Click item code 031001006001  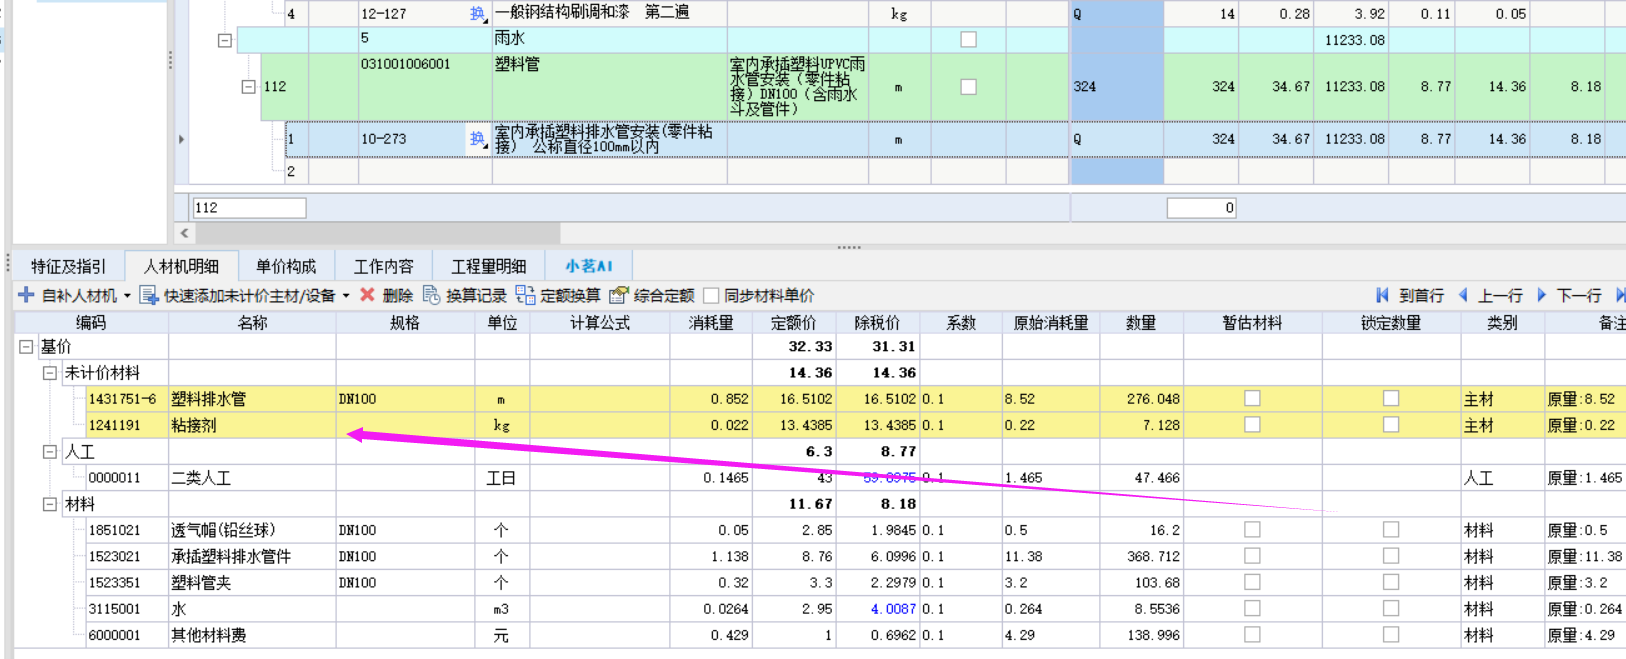pyautogui.click(x=405, y=63)
